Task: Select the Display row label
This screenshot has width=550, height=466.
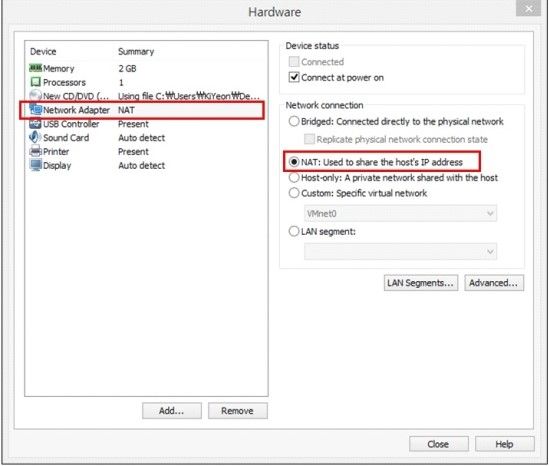Action: [57, 166]
